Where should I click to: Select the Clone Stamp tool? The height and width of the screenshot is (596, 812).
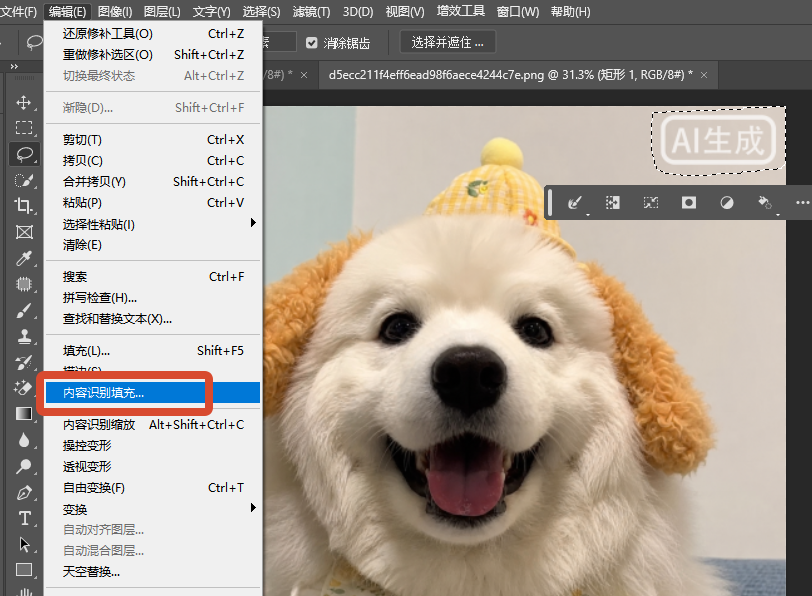(x=24, y=336)
